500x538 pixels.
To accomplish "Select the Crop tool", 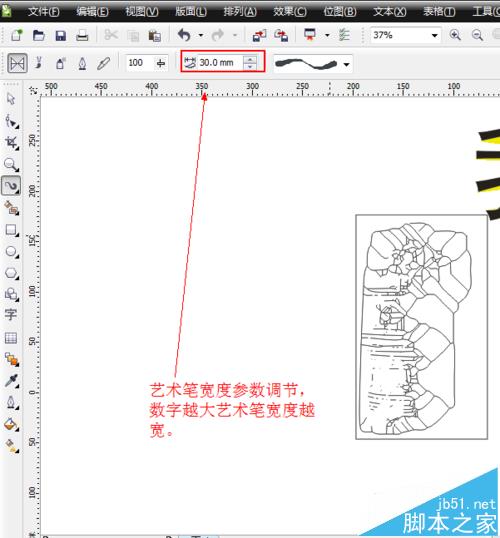I will [x=11, y=143].
